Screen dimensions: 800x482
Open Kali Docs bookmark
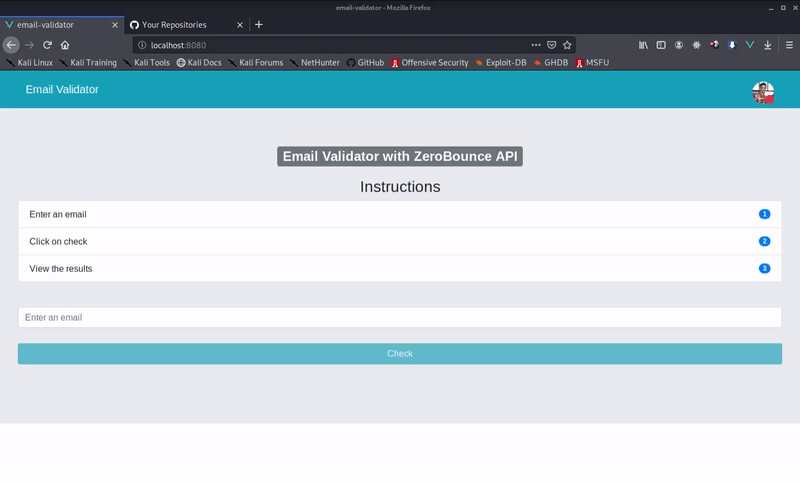pos(199,63)
